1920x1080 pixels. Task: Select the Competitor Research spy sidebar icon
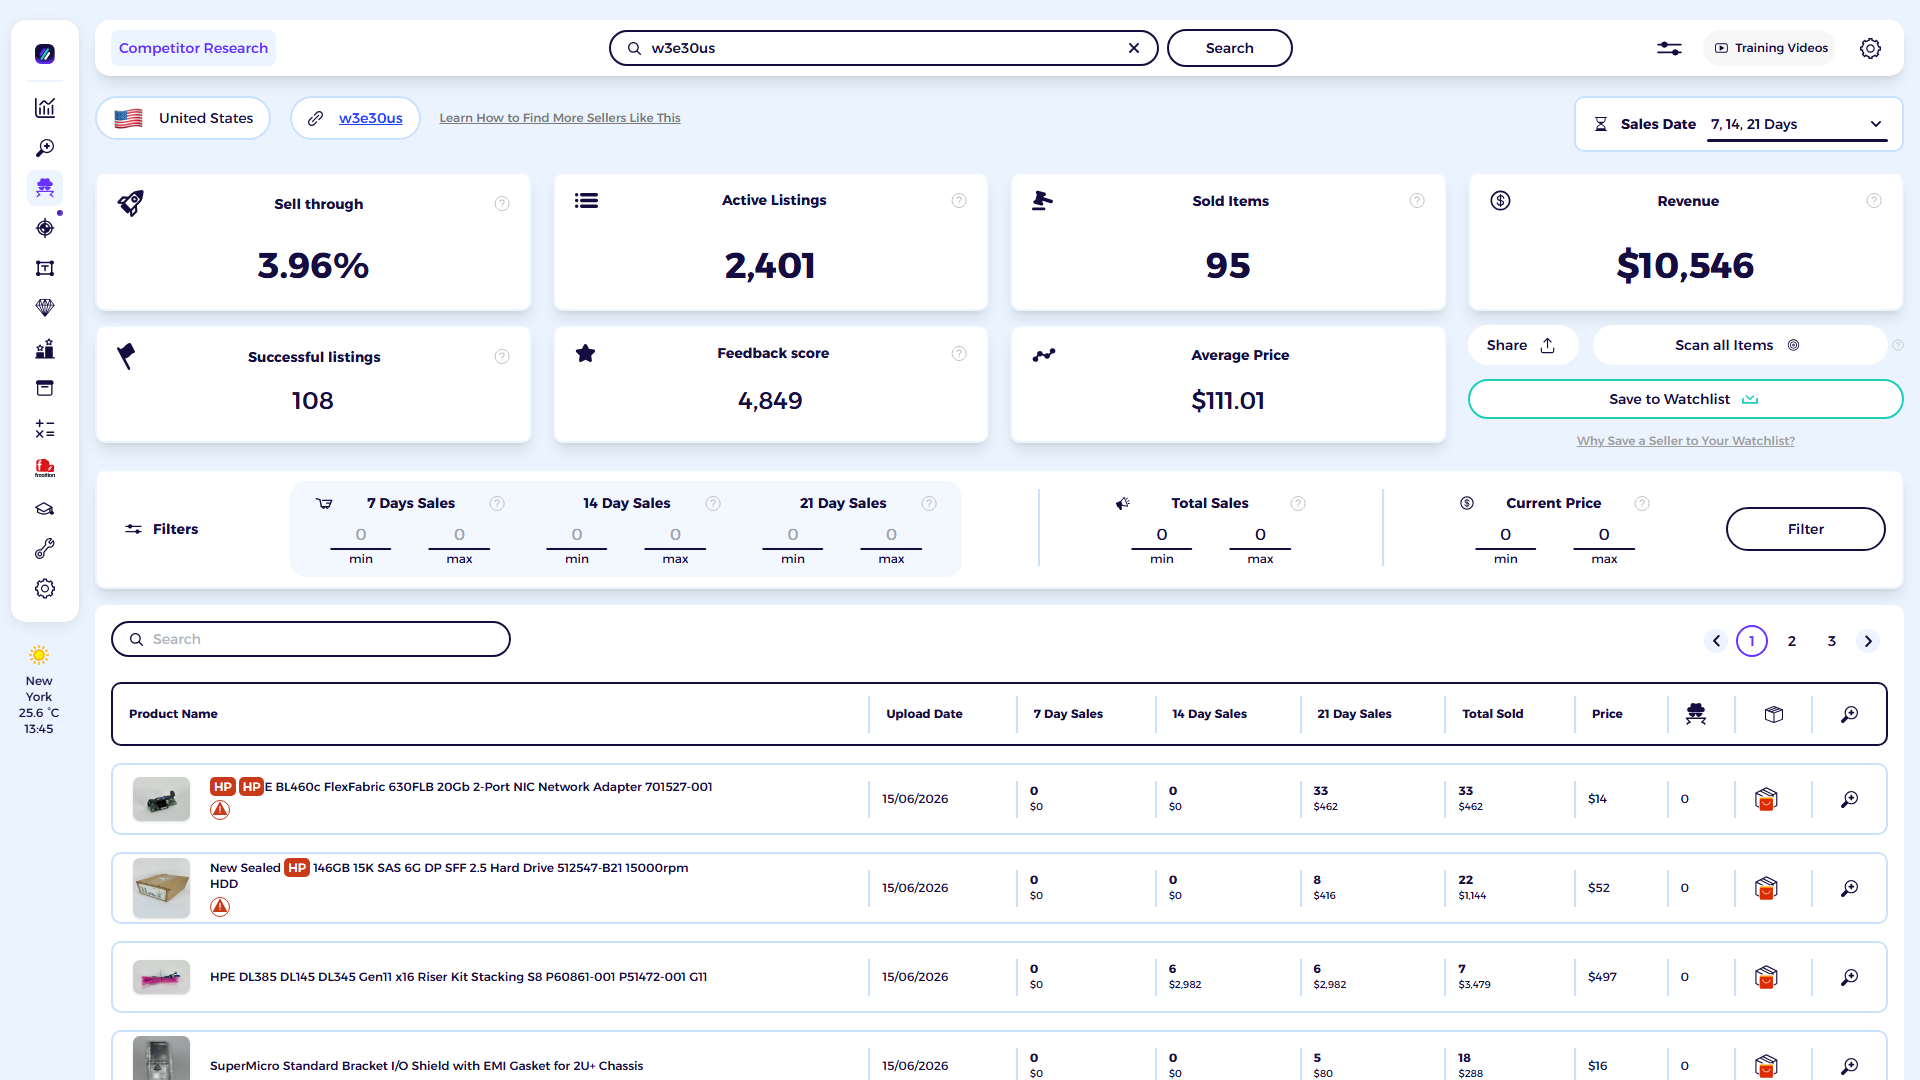[45, 188]
